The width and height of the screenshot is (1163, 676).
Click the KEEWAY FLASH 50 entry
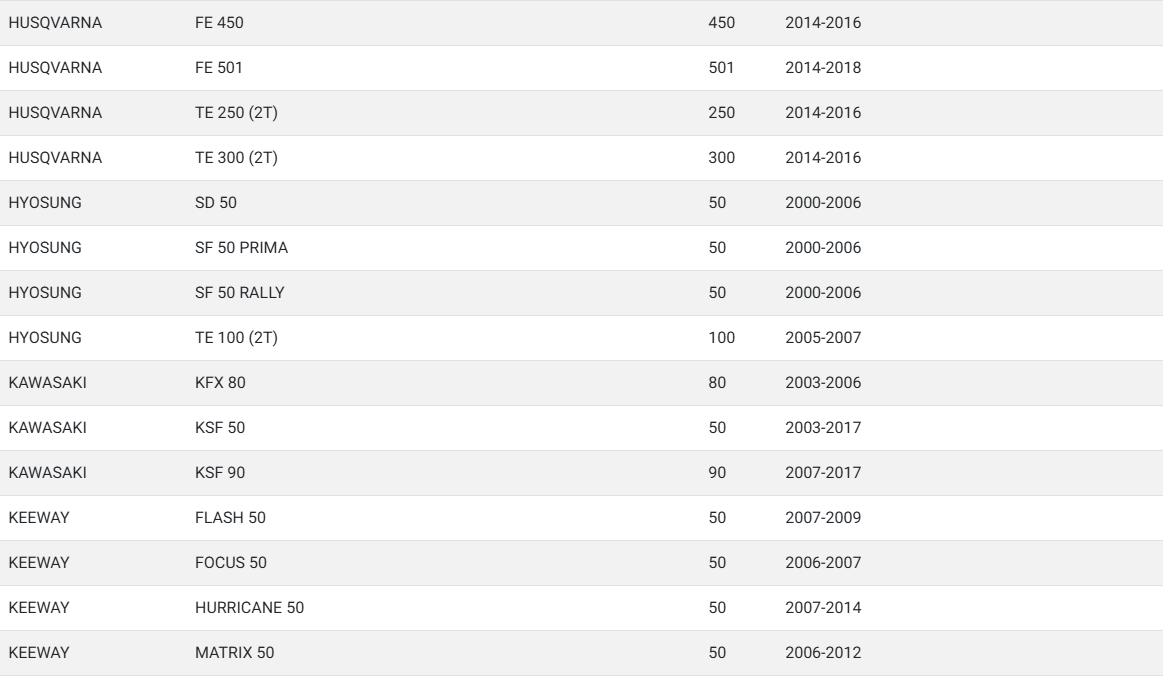(x=582, y=518)
